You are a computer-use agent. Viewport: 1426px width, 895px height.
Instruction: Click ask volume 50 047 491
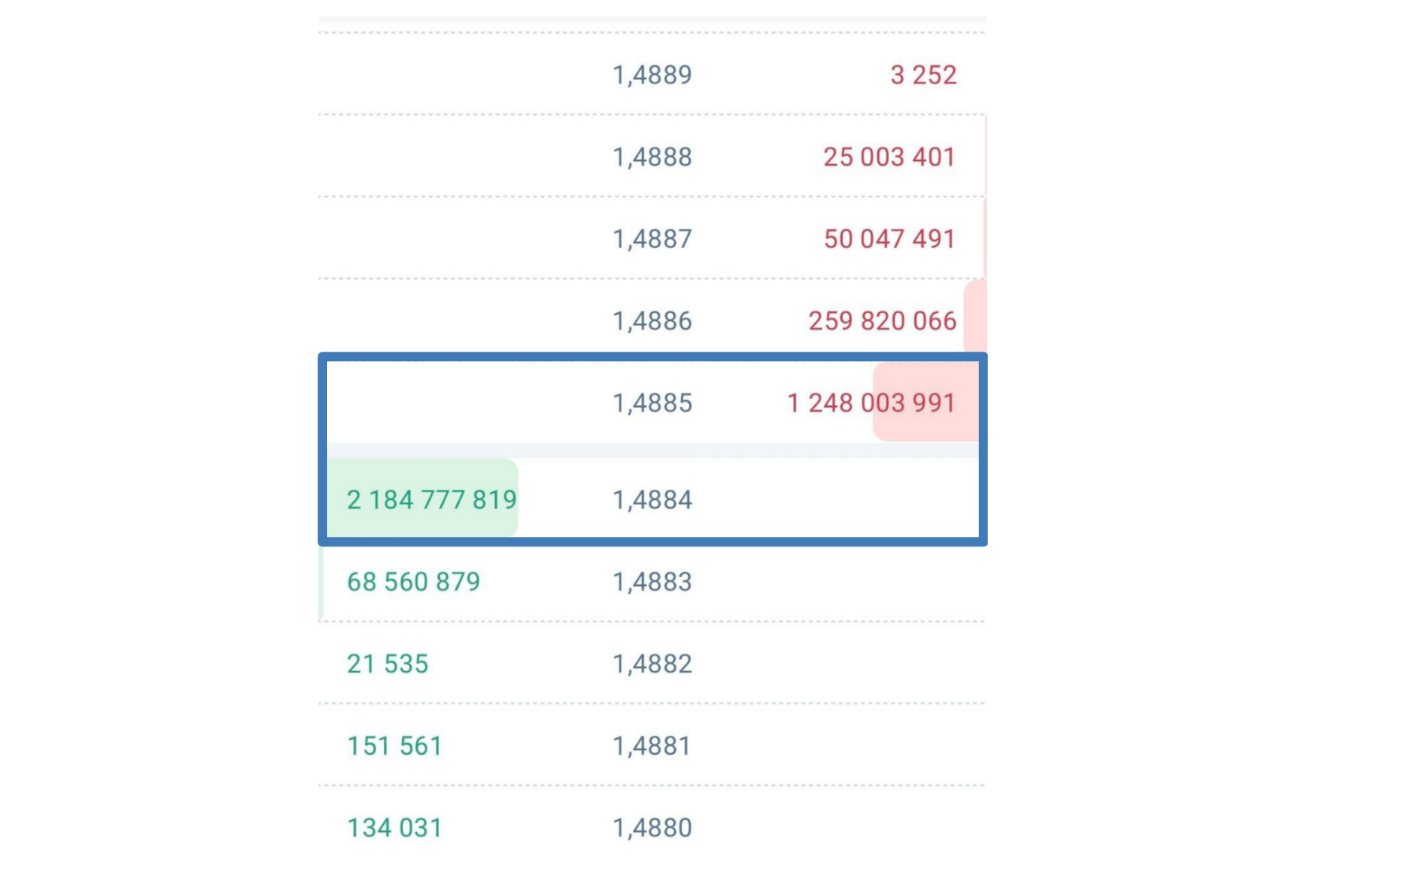(889, 239)
